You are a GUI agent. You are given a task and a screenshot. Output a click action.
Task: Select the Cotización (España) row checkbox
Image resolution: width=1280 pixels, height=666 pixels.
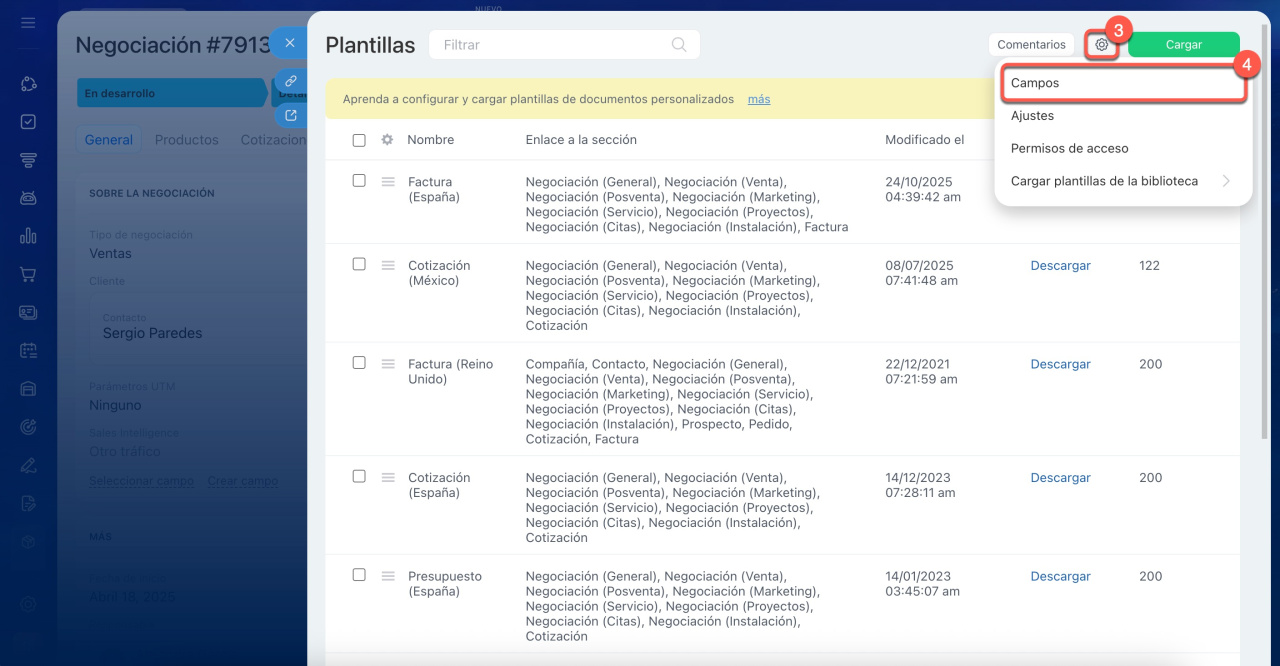359,477
